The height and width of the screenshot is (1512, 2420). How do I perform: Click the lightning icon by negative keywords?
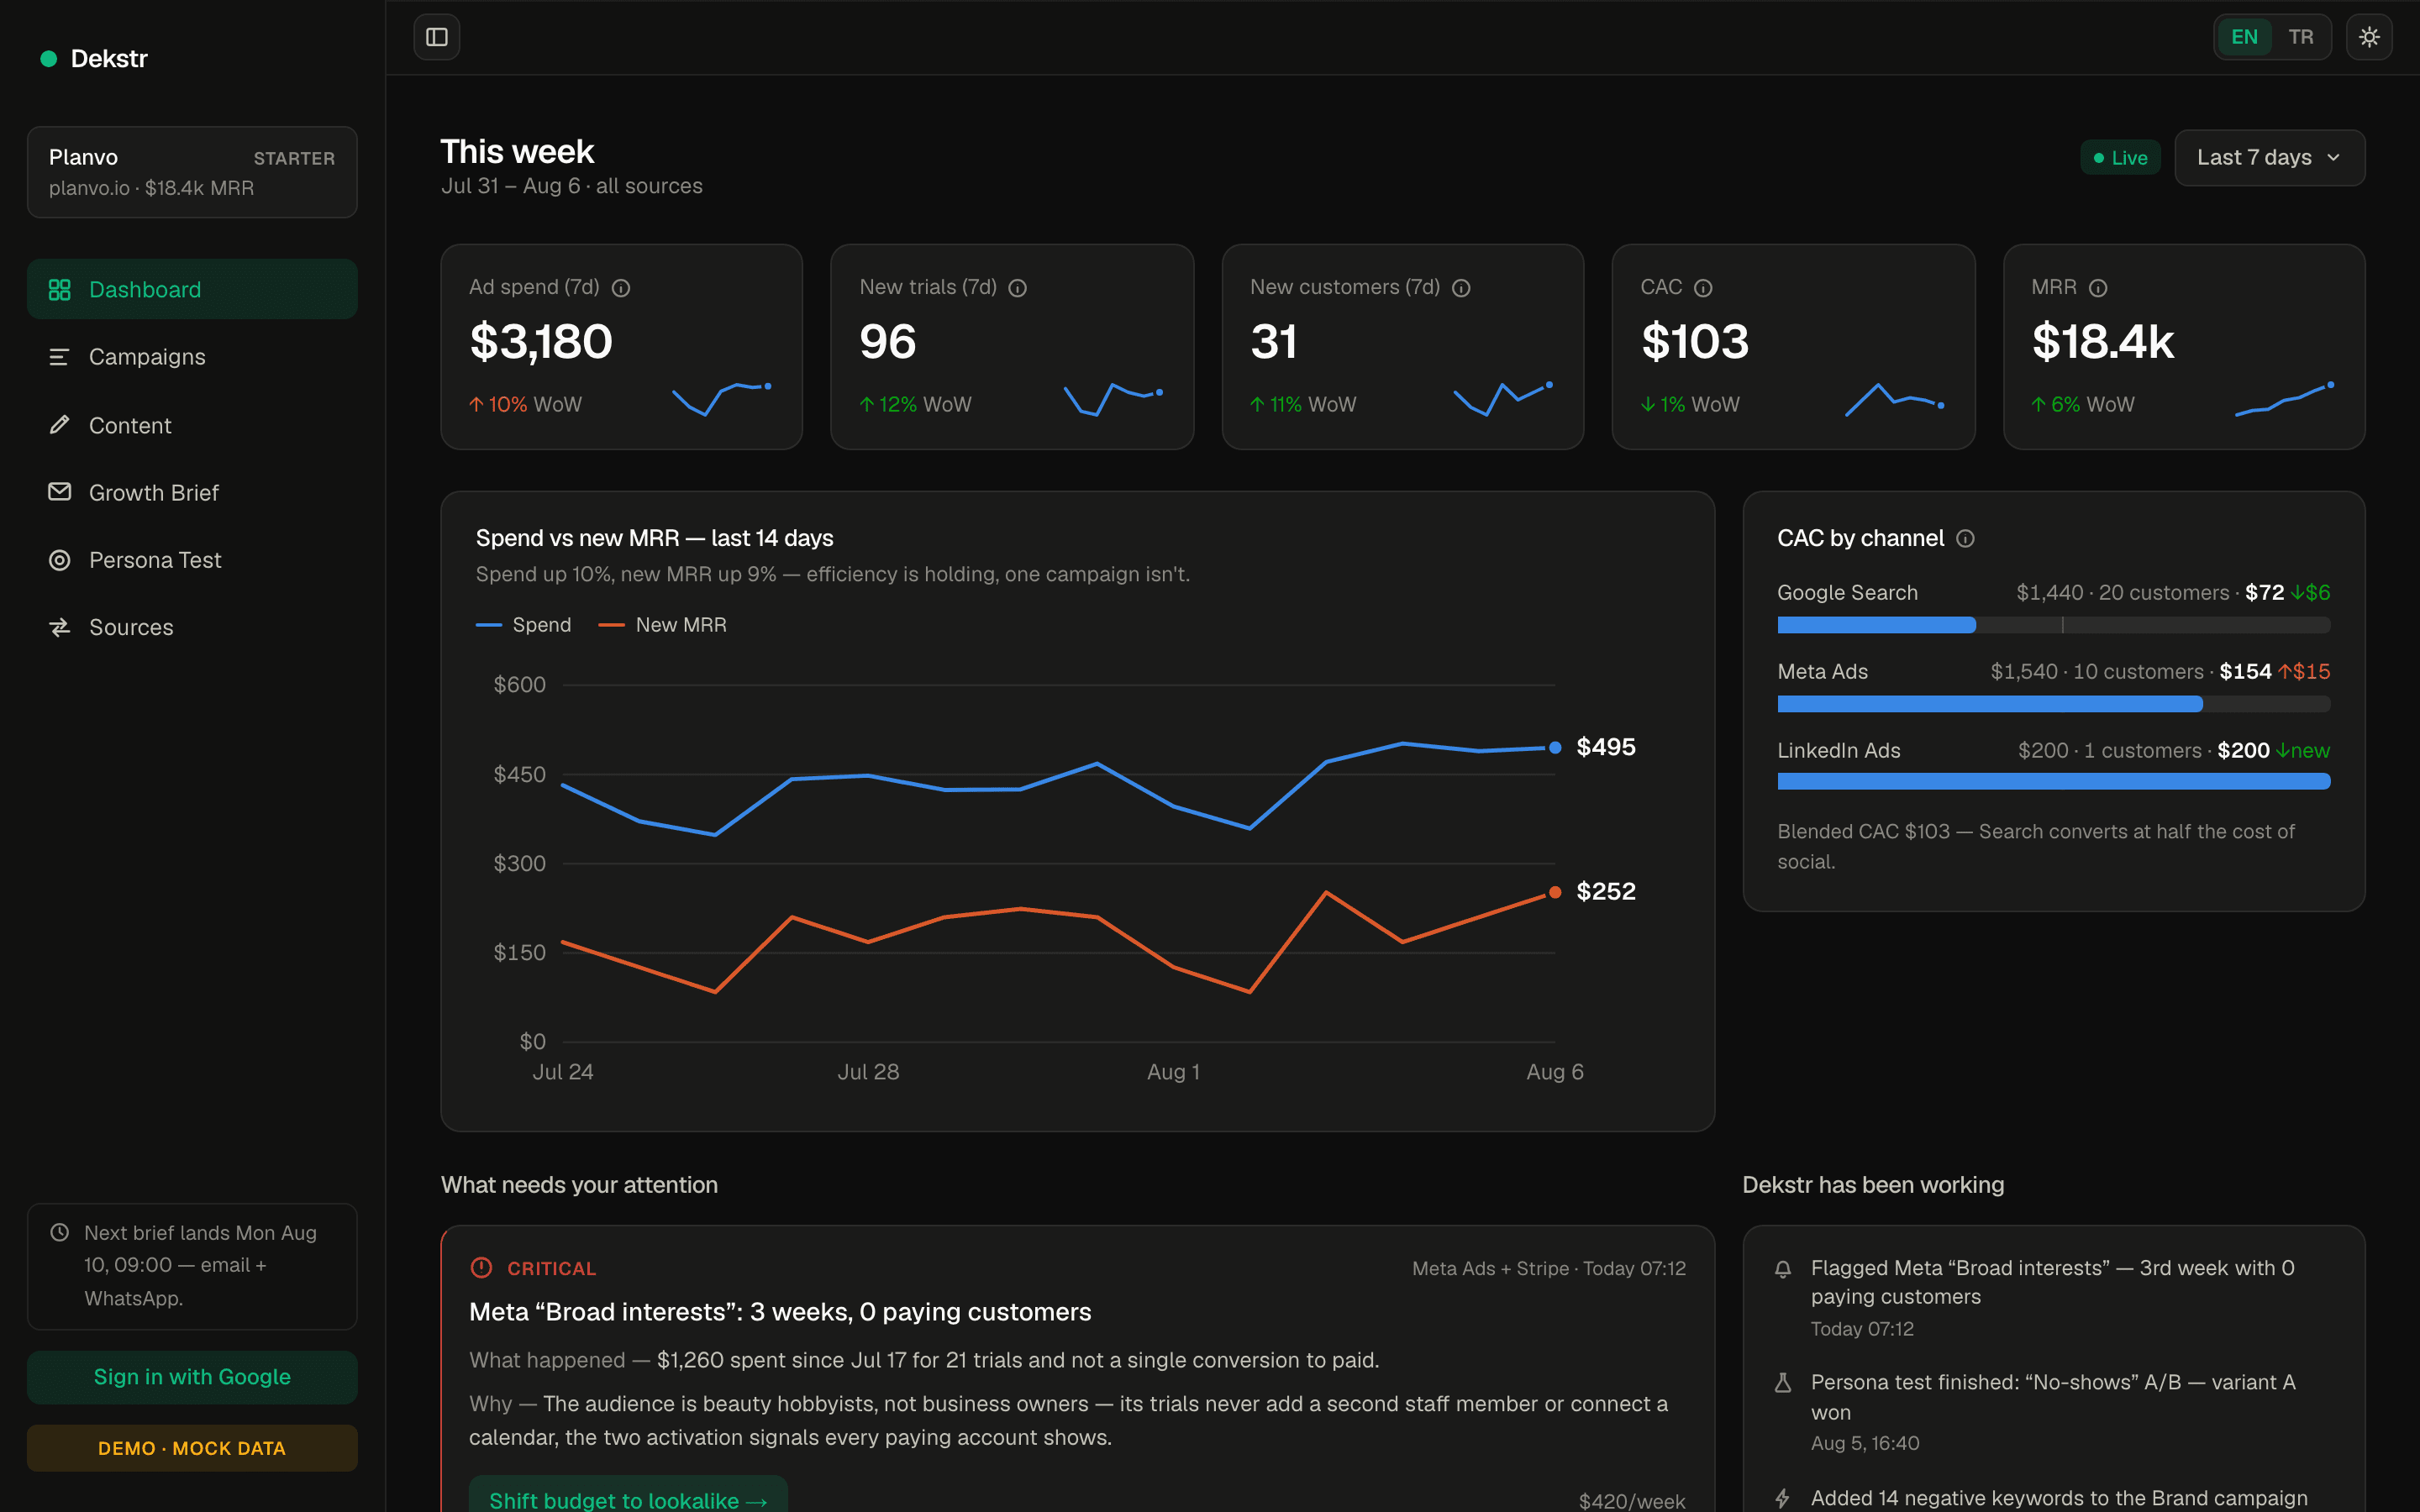point(1783,1498)
